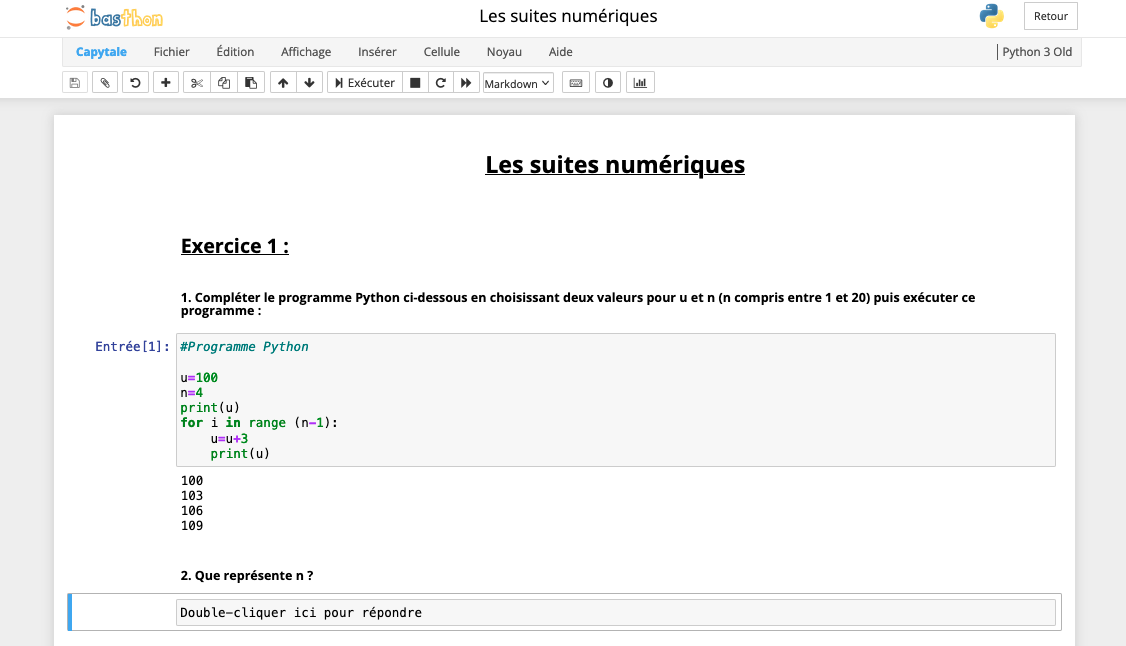Open the Cellule menu
The width and height of the screenshot is (1126, 646).
click(x=441, y=52)
